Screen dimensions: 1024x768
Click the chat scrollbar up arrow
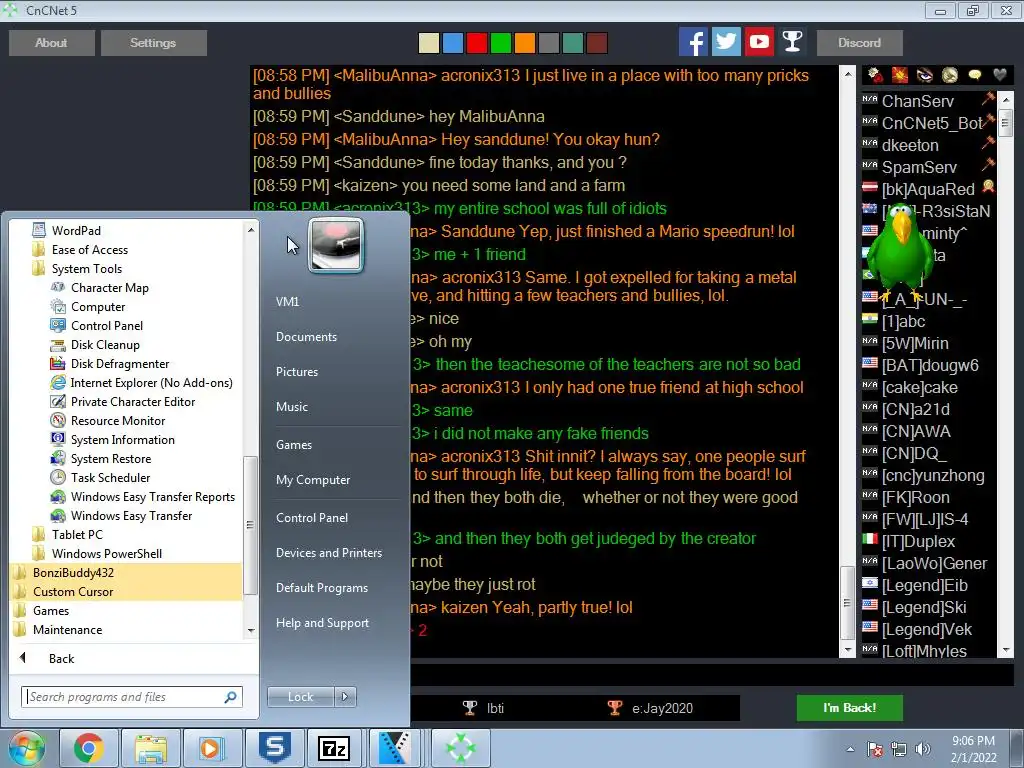(x=847, y=74)
